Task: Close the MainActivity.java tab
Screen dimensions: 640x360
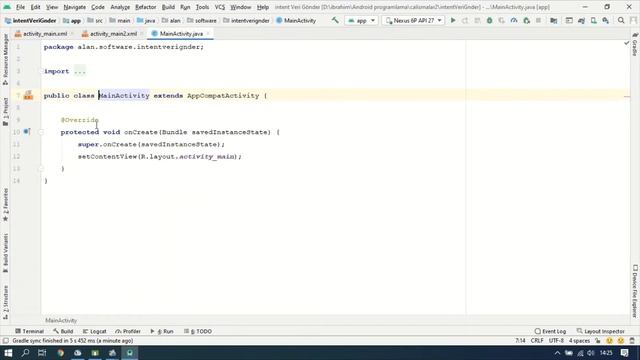Action: click(x=208, y=34)
